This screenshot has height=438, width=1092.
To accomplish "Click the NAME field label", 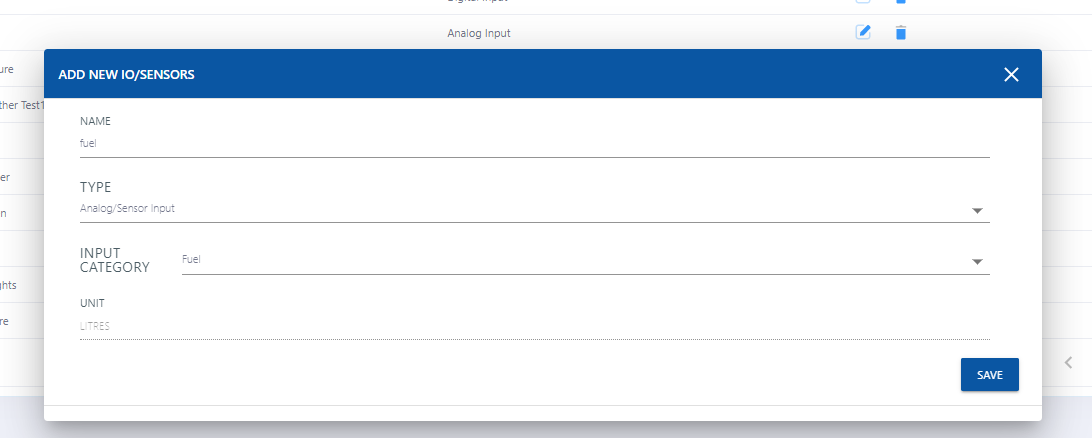I will click(95, 121).
